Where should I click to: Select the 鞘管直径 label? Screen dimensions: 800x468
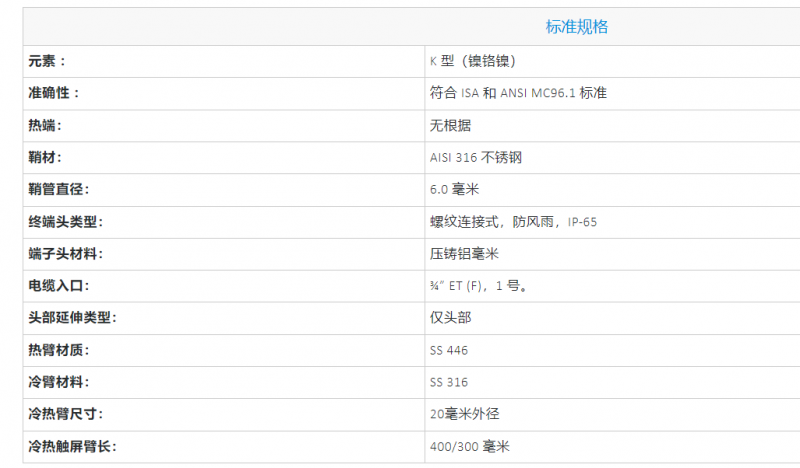(x=59, y=189)
